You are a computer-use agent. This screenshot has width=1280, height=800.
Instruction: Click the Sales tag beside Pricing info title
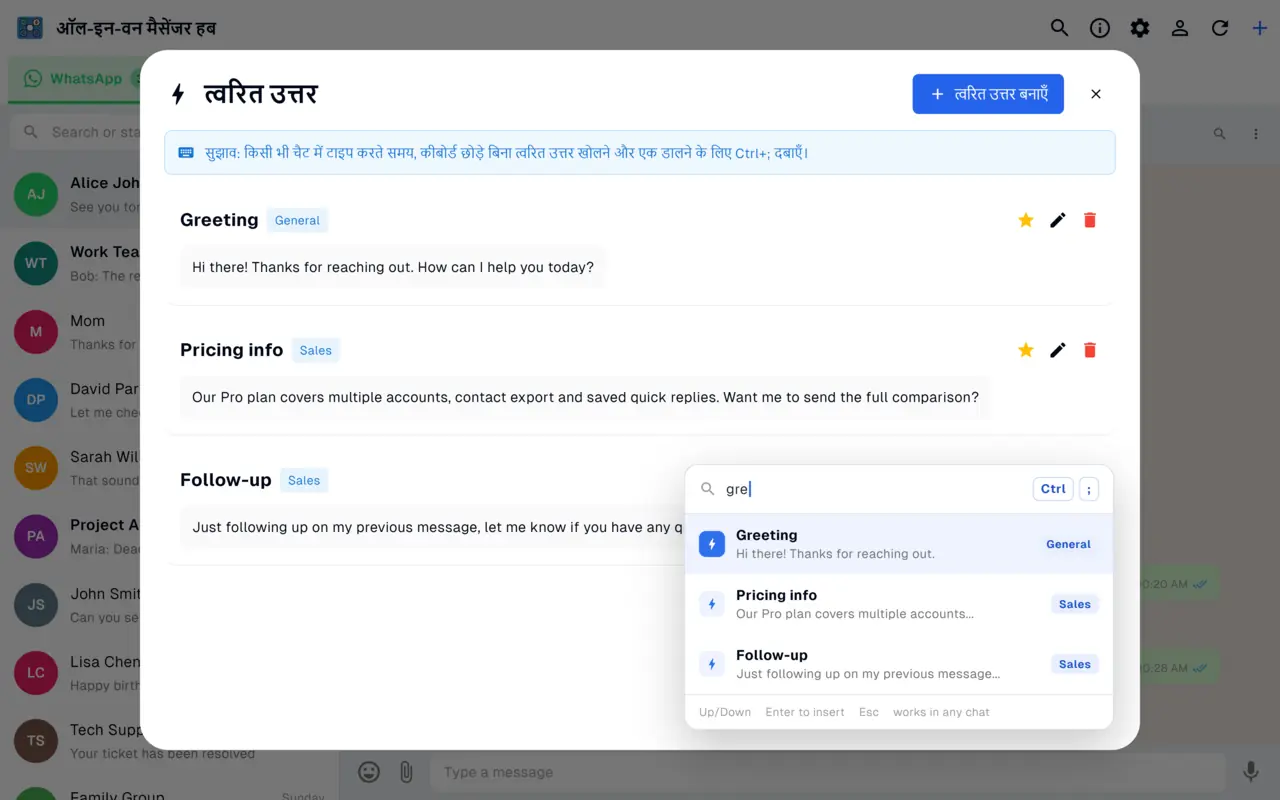[x=315, y=350]
